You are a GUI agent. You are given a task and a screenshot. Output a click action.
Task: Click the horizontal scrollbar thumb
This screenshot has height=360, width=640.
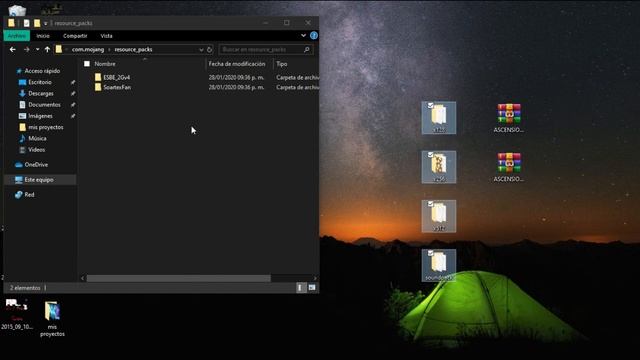point(178,278)
